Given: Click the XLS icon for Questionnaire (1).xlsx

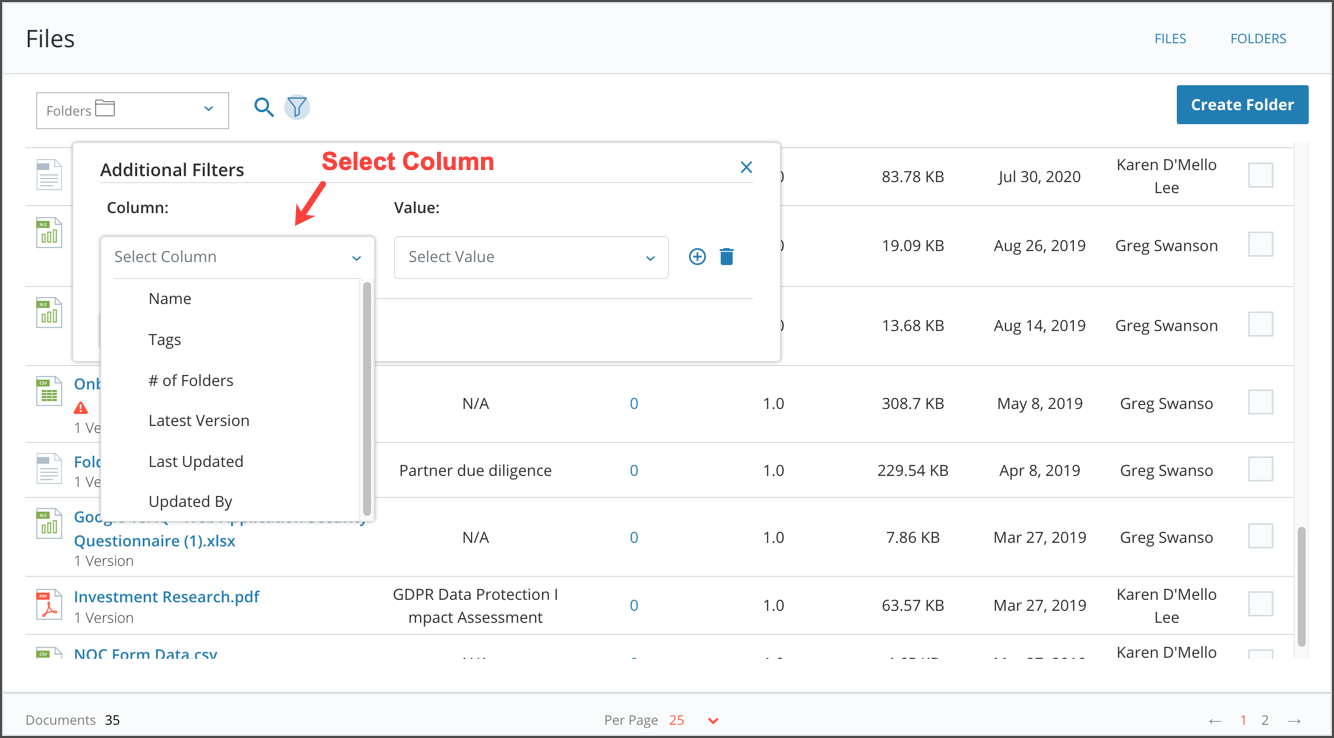Looking at the screenshot, I should pos(49,524).
